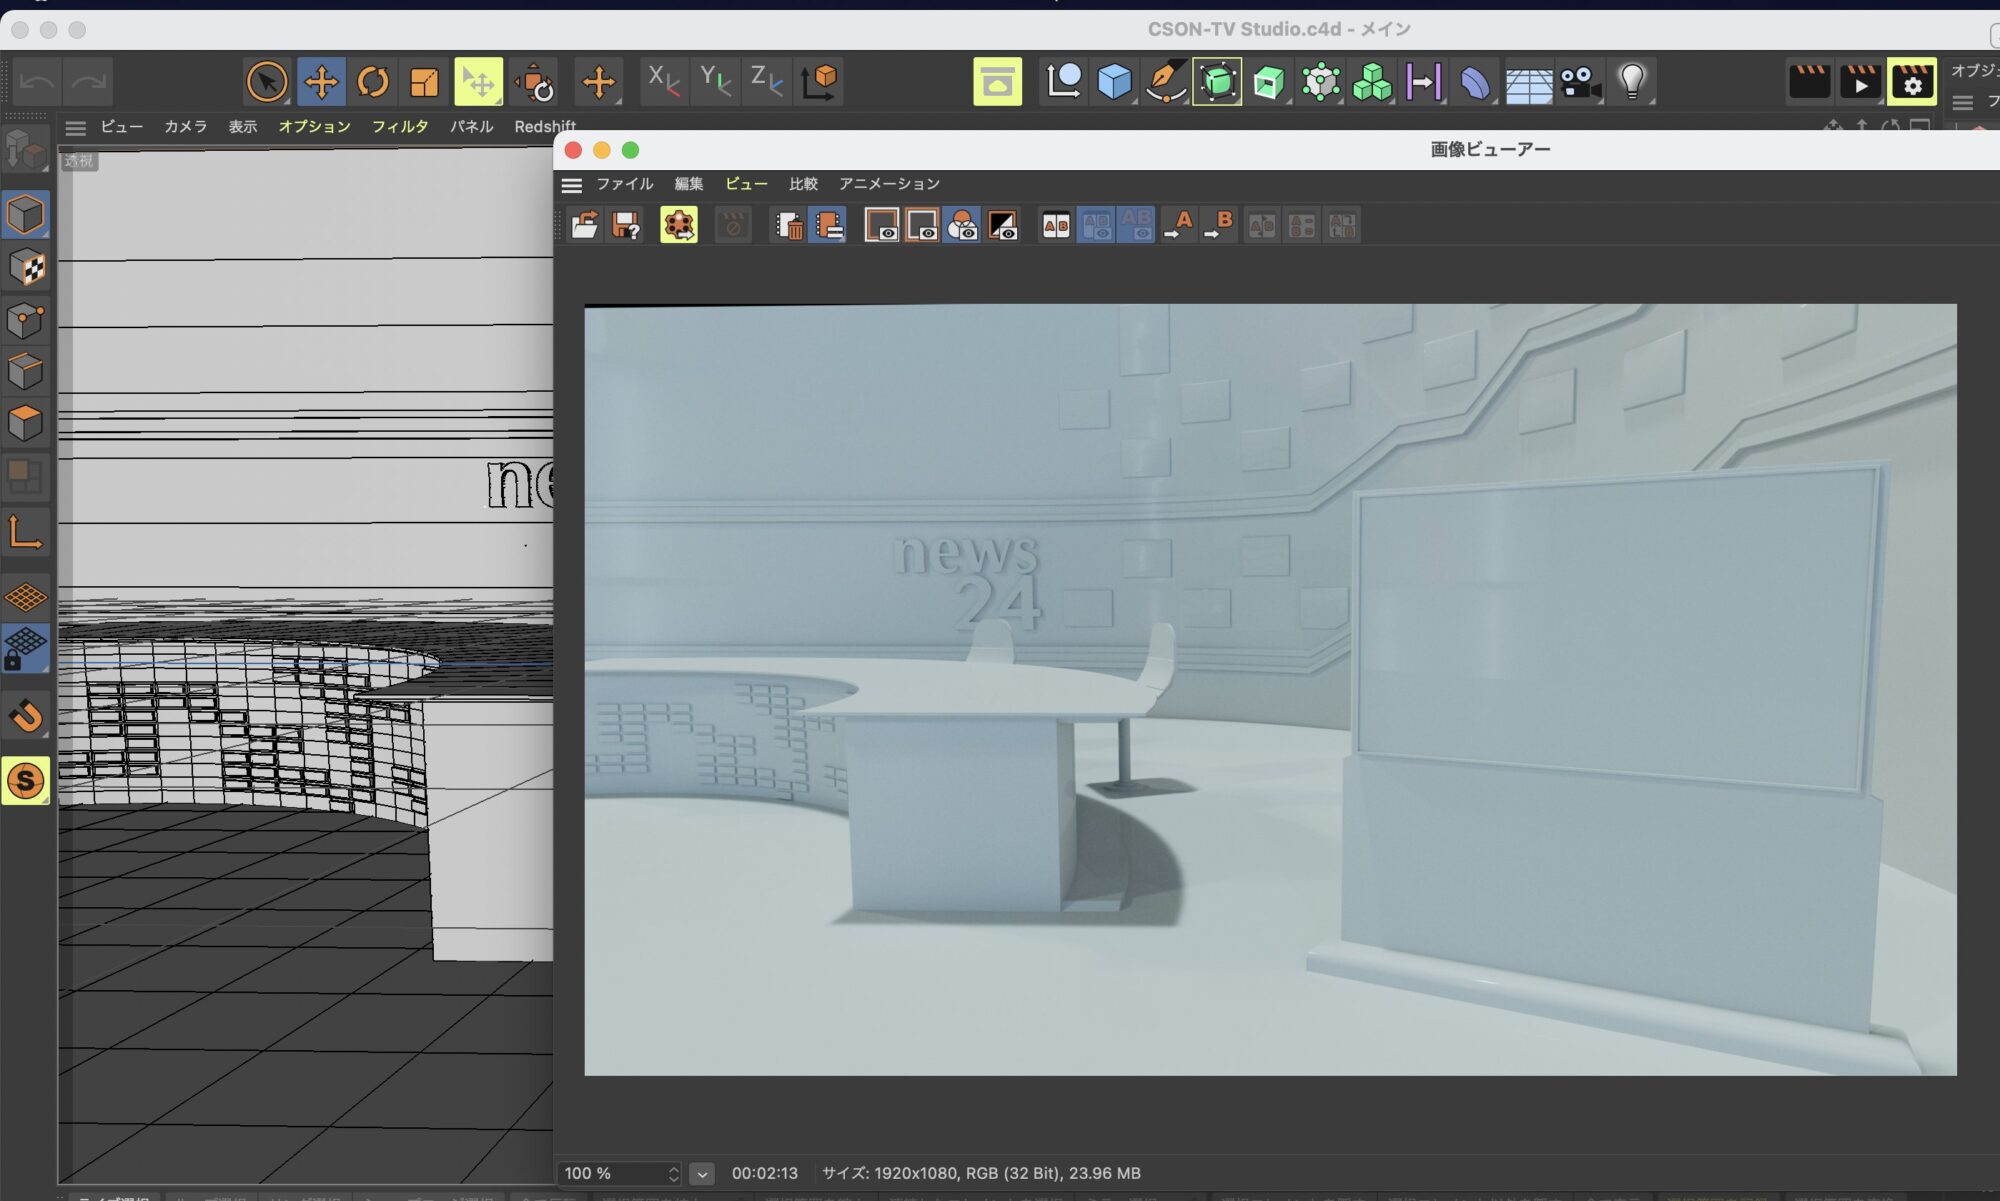This screenshot has width=2000, height=1201.
Task: Click the Save Image As button
Action: (x=626, y=226)
